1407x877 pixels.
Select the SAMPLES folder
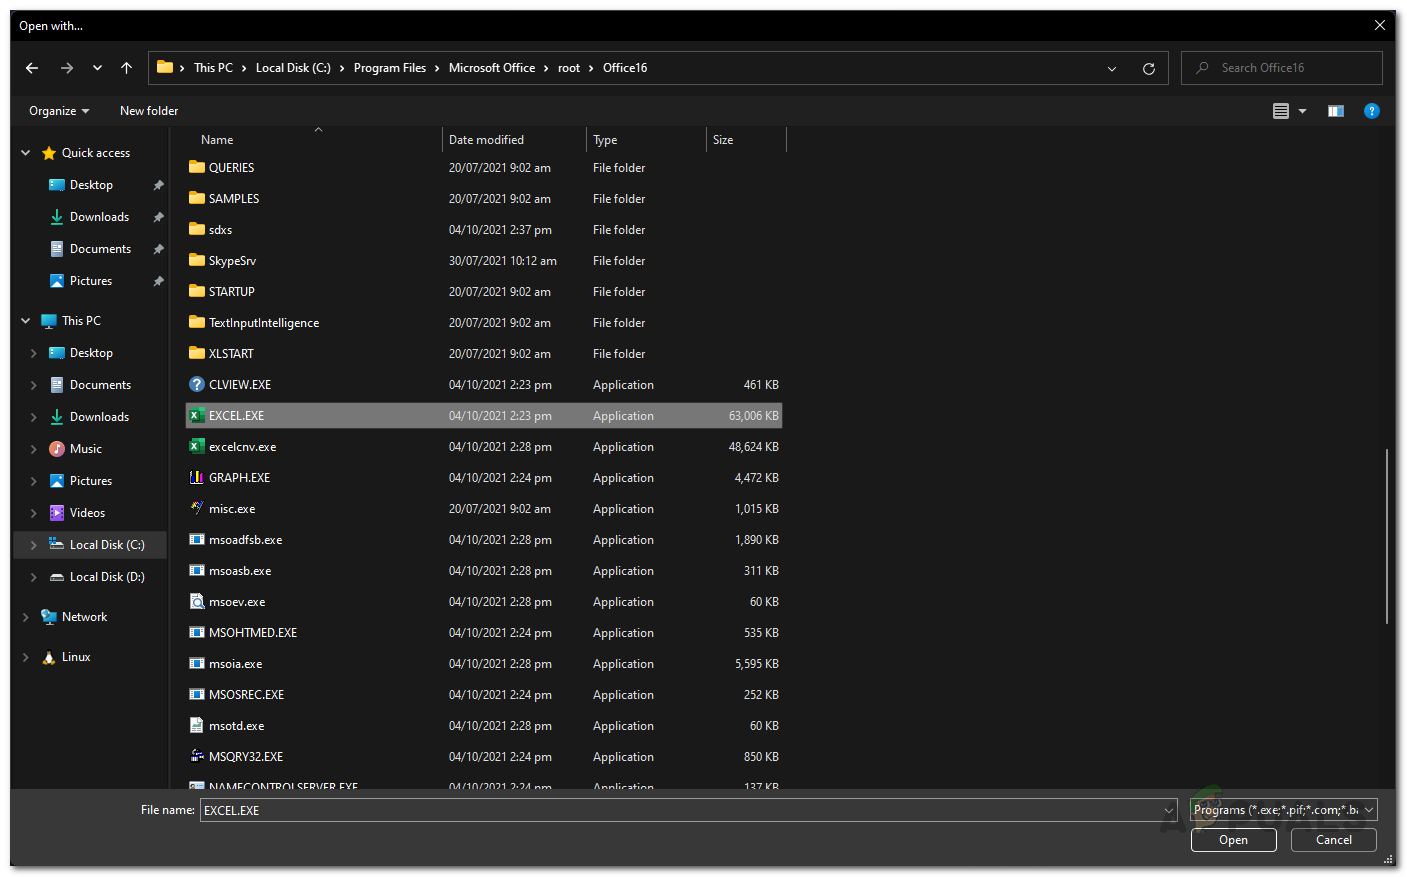tap(484, 199)
